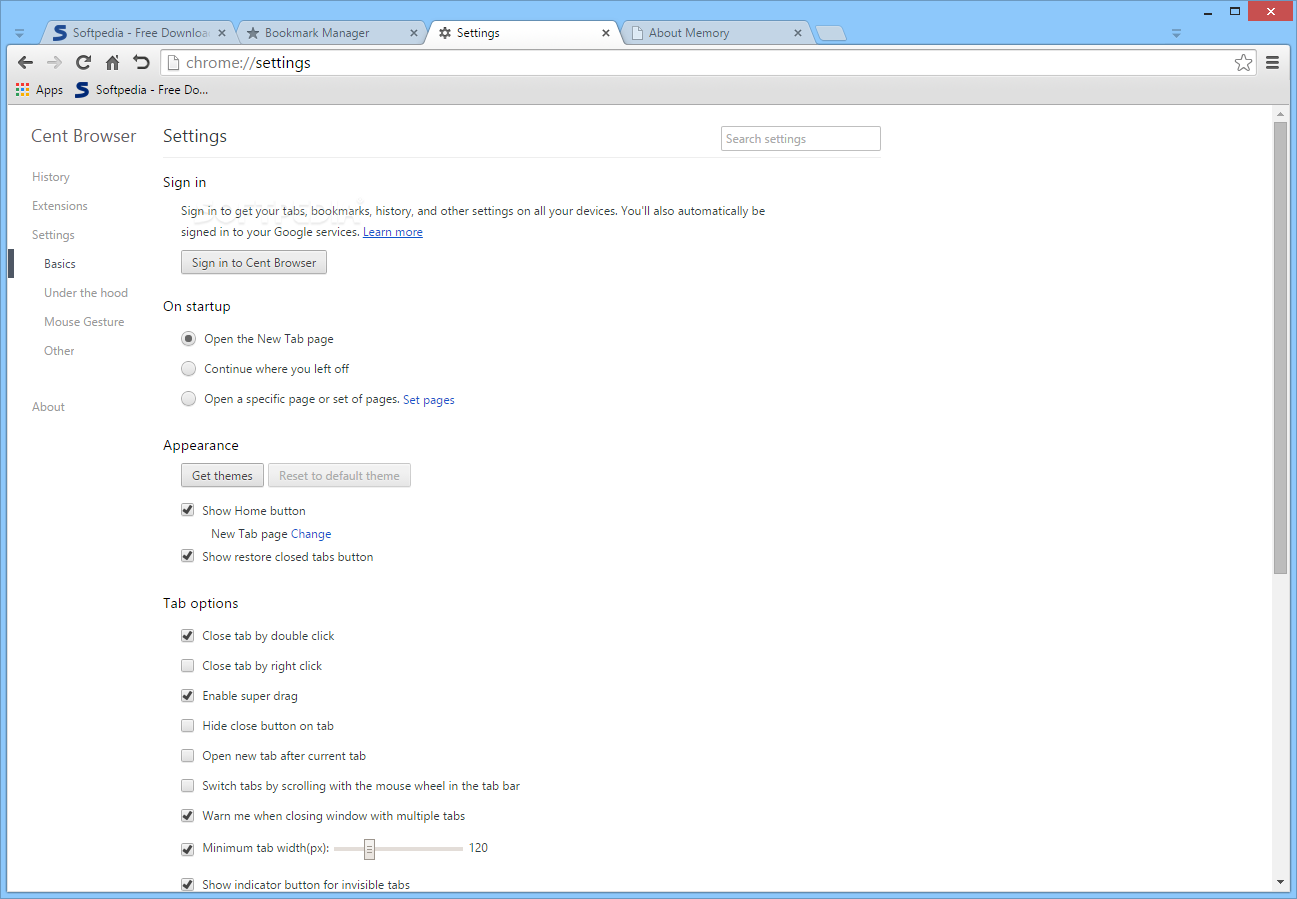The width and height of the screenshot is (1297, 899).
Task: Open the browser's hamburger menu
Action: 1272,62
